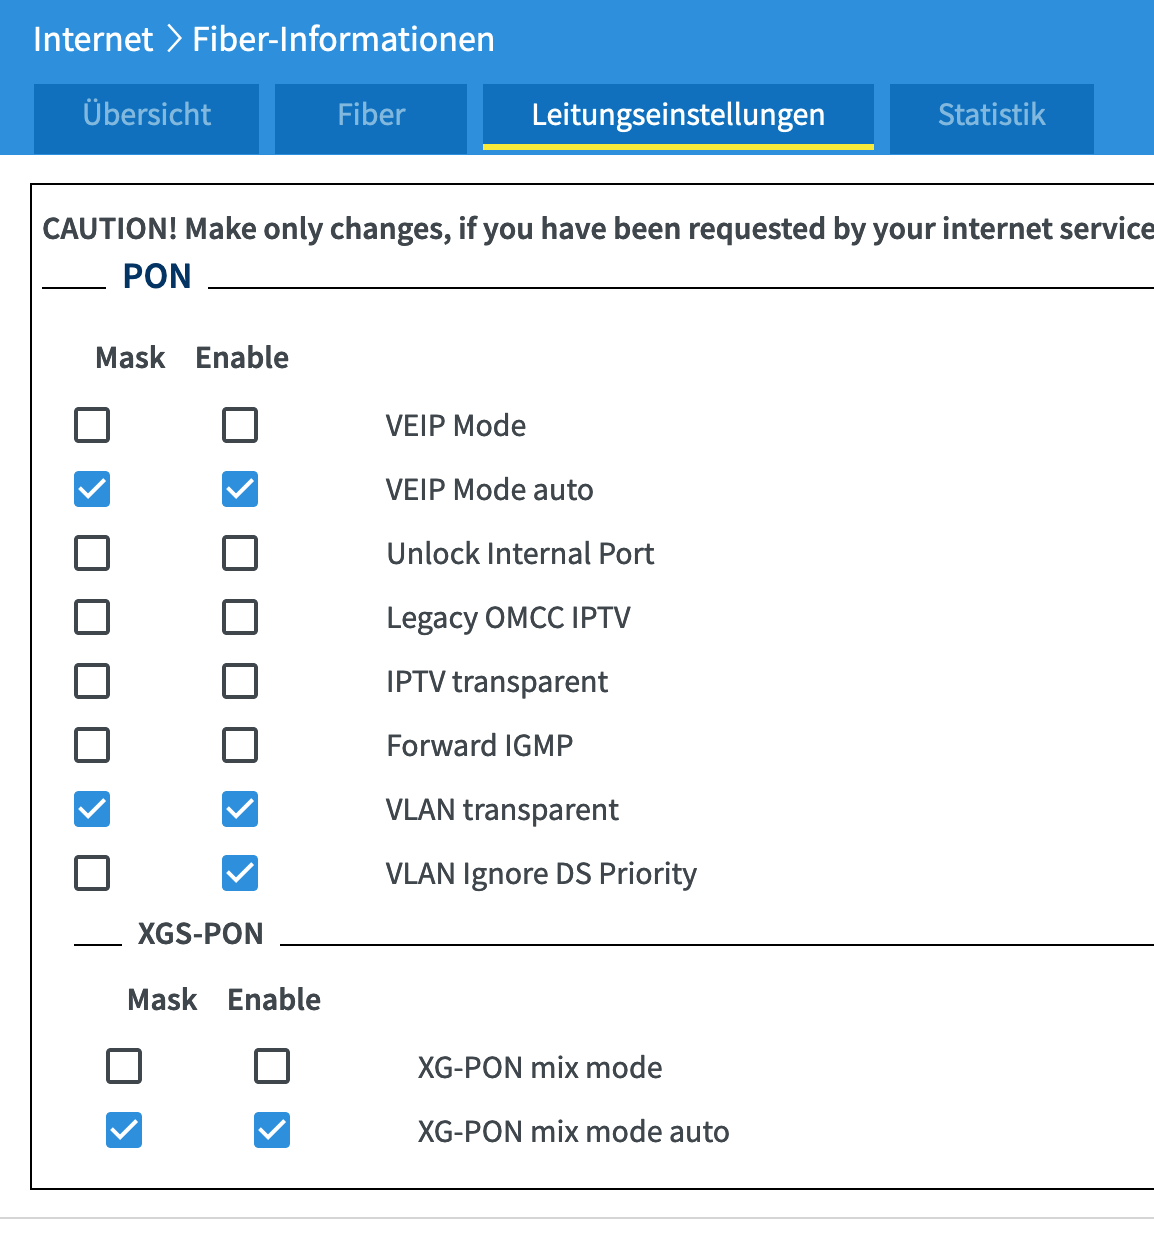1154x1252 pixels.
Task: Enable the IPTV transparent option
Action: [x=240, y=681]
